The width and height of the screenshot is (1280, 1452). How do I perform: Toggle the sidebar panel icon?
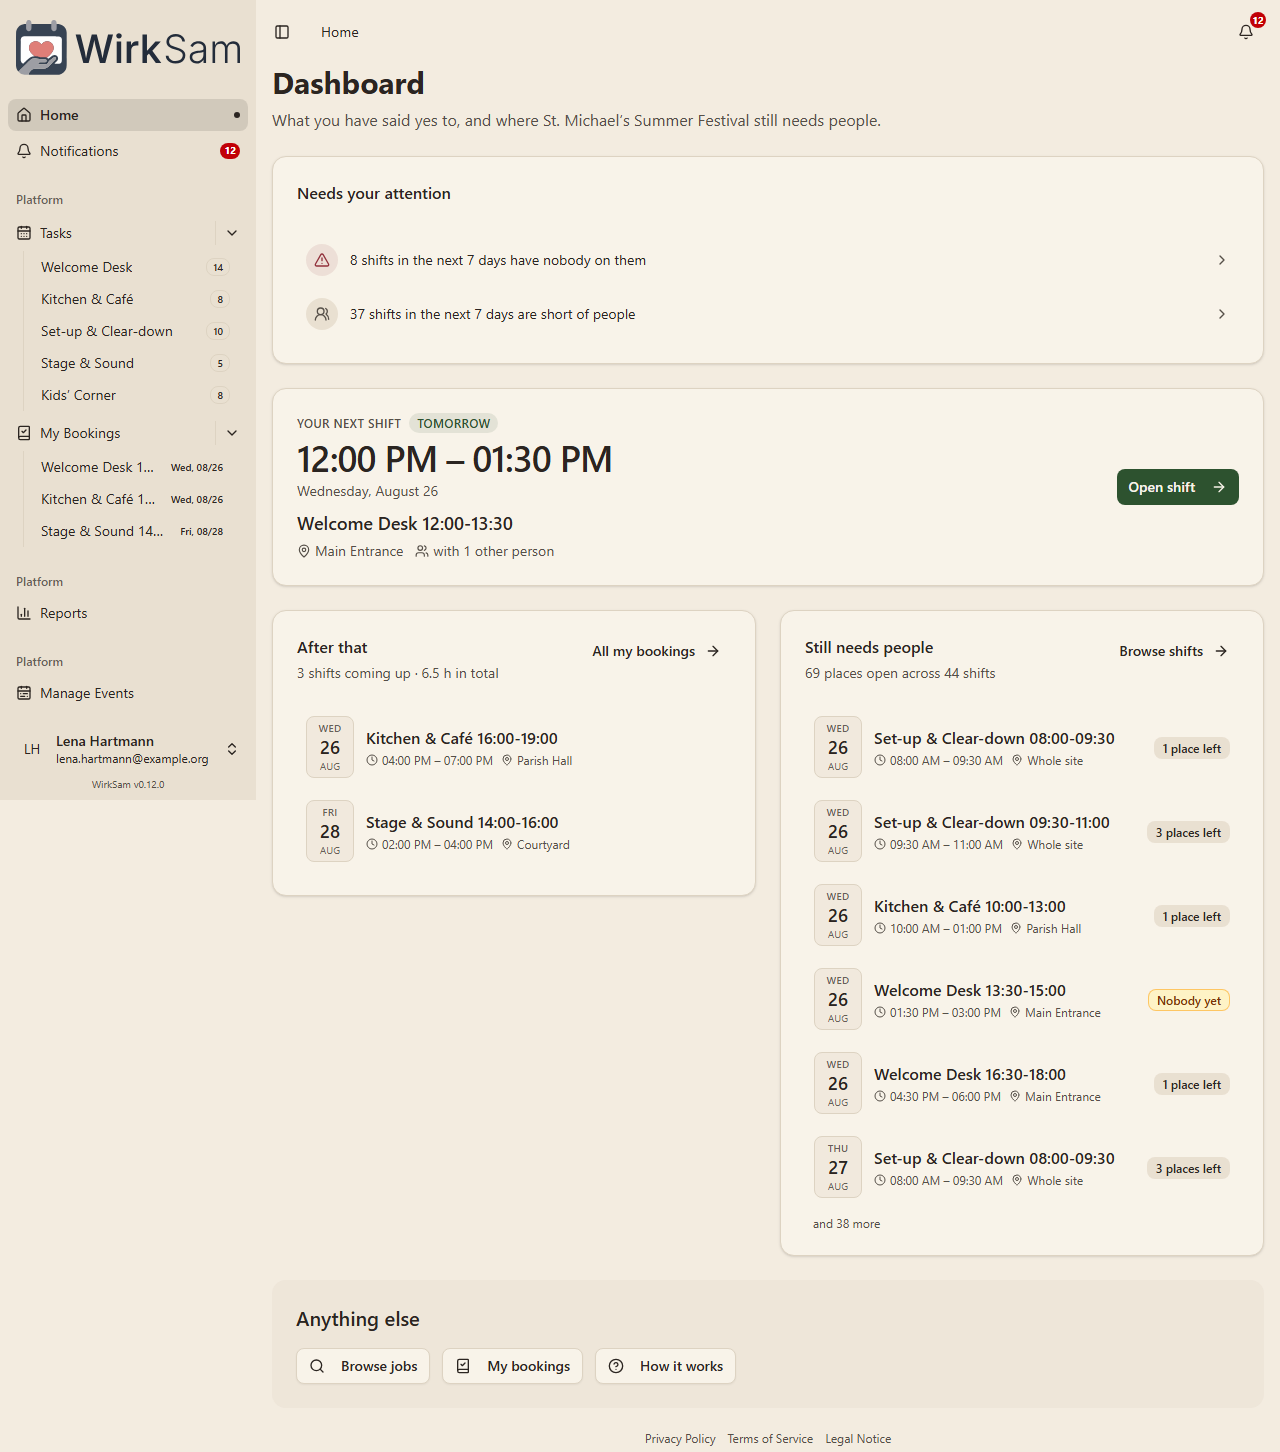(x=282, y=32)
